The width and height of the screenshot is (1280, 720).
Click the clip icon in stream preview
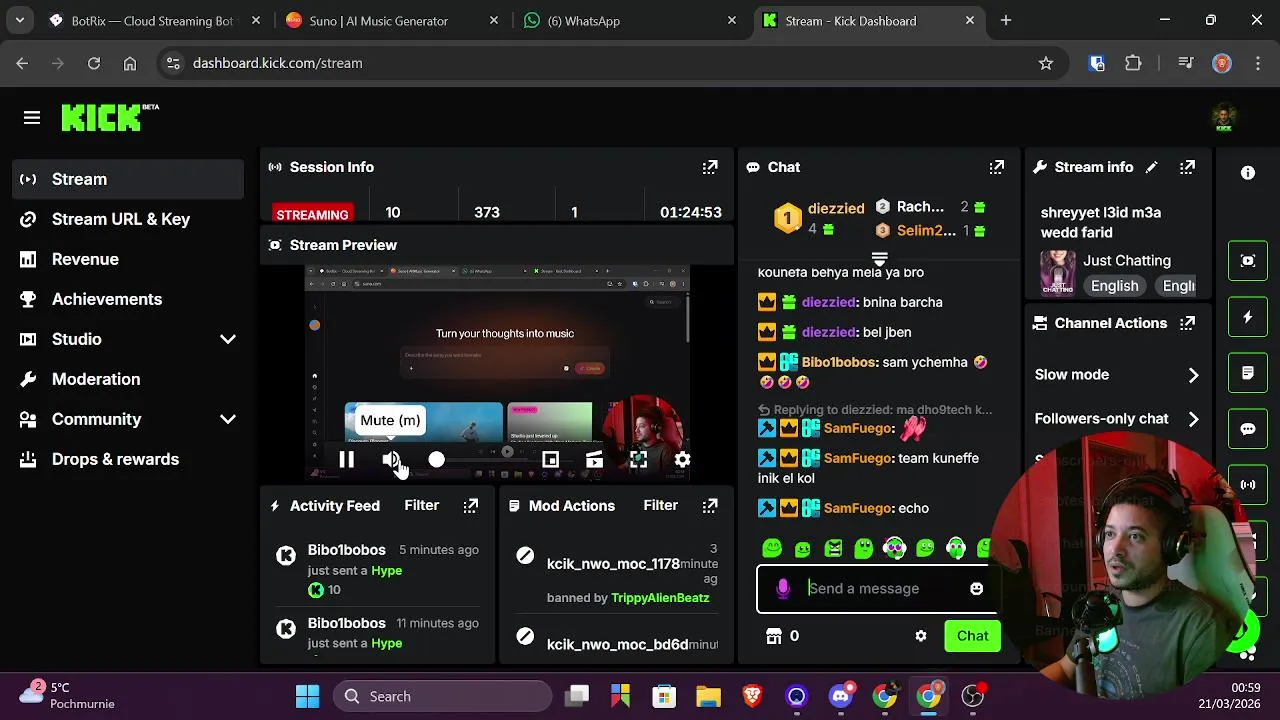(x=594, y=460)
